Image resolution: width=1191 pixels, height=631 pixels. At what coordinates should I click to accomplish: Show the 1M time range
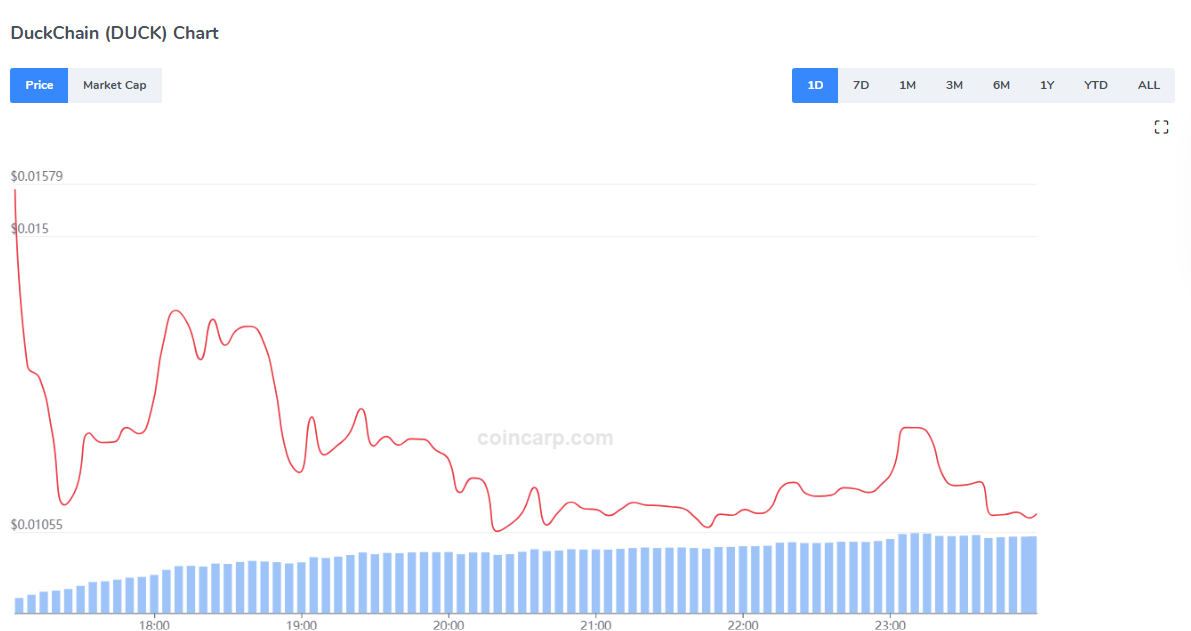tap(907, 85)
